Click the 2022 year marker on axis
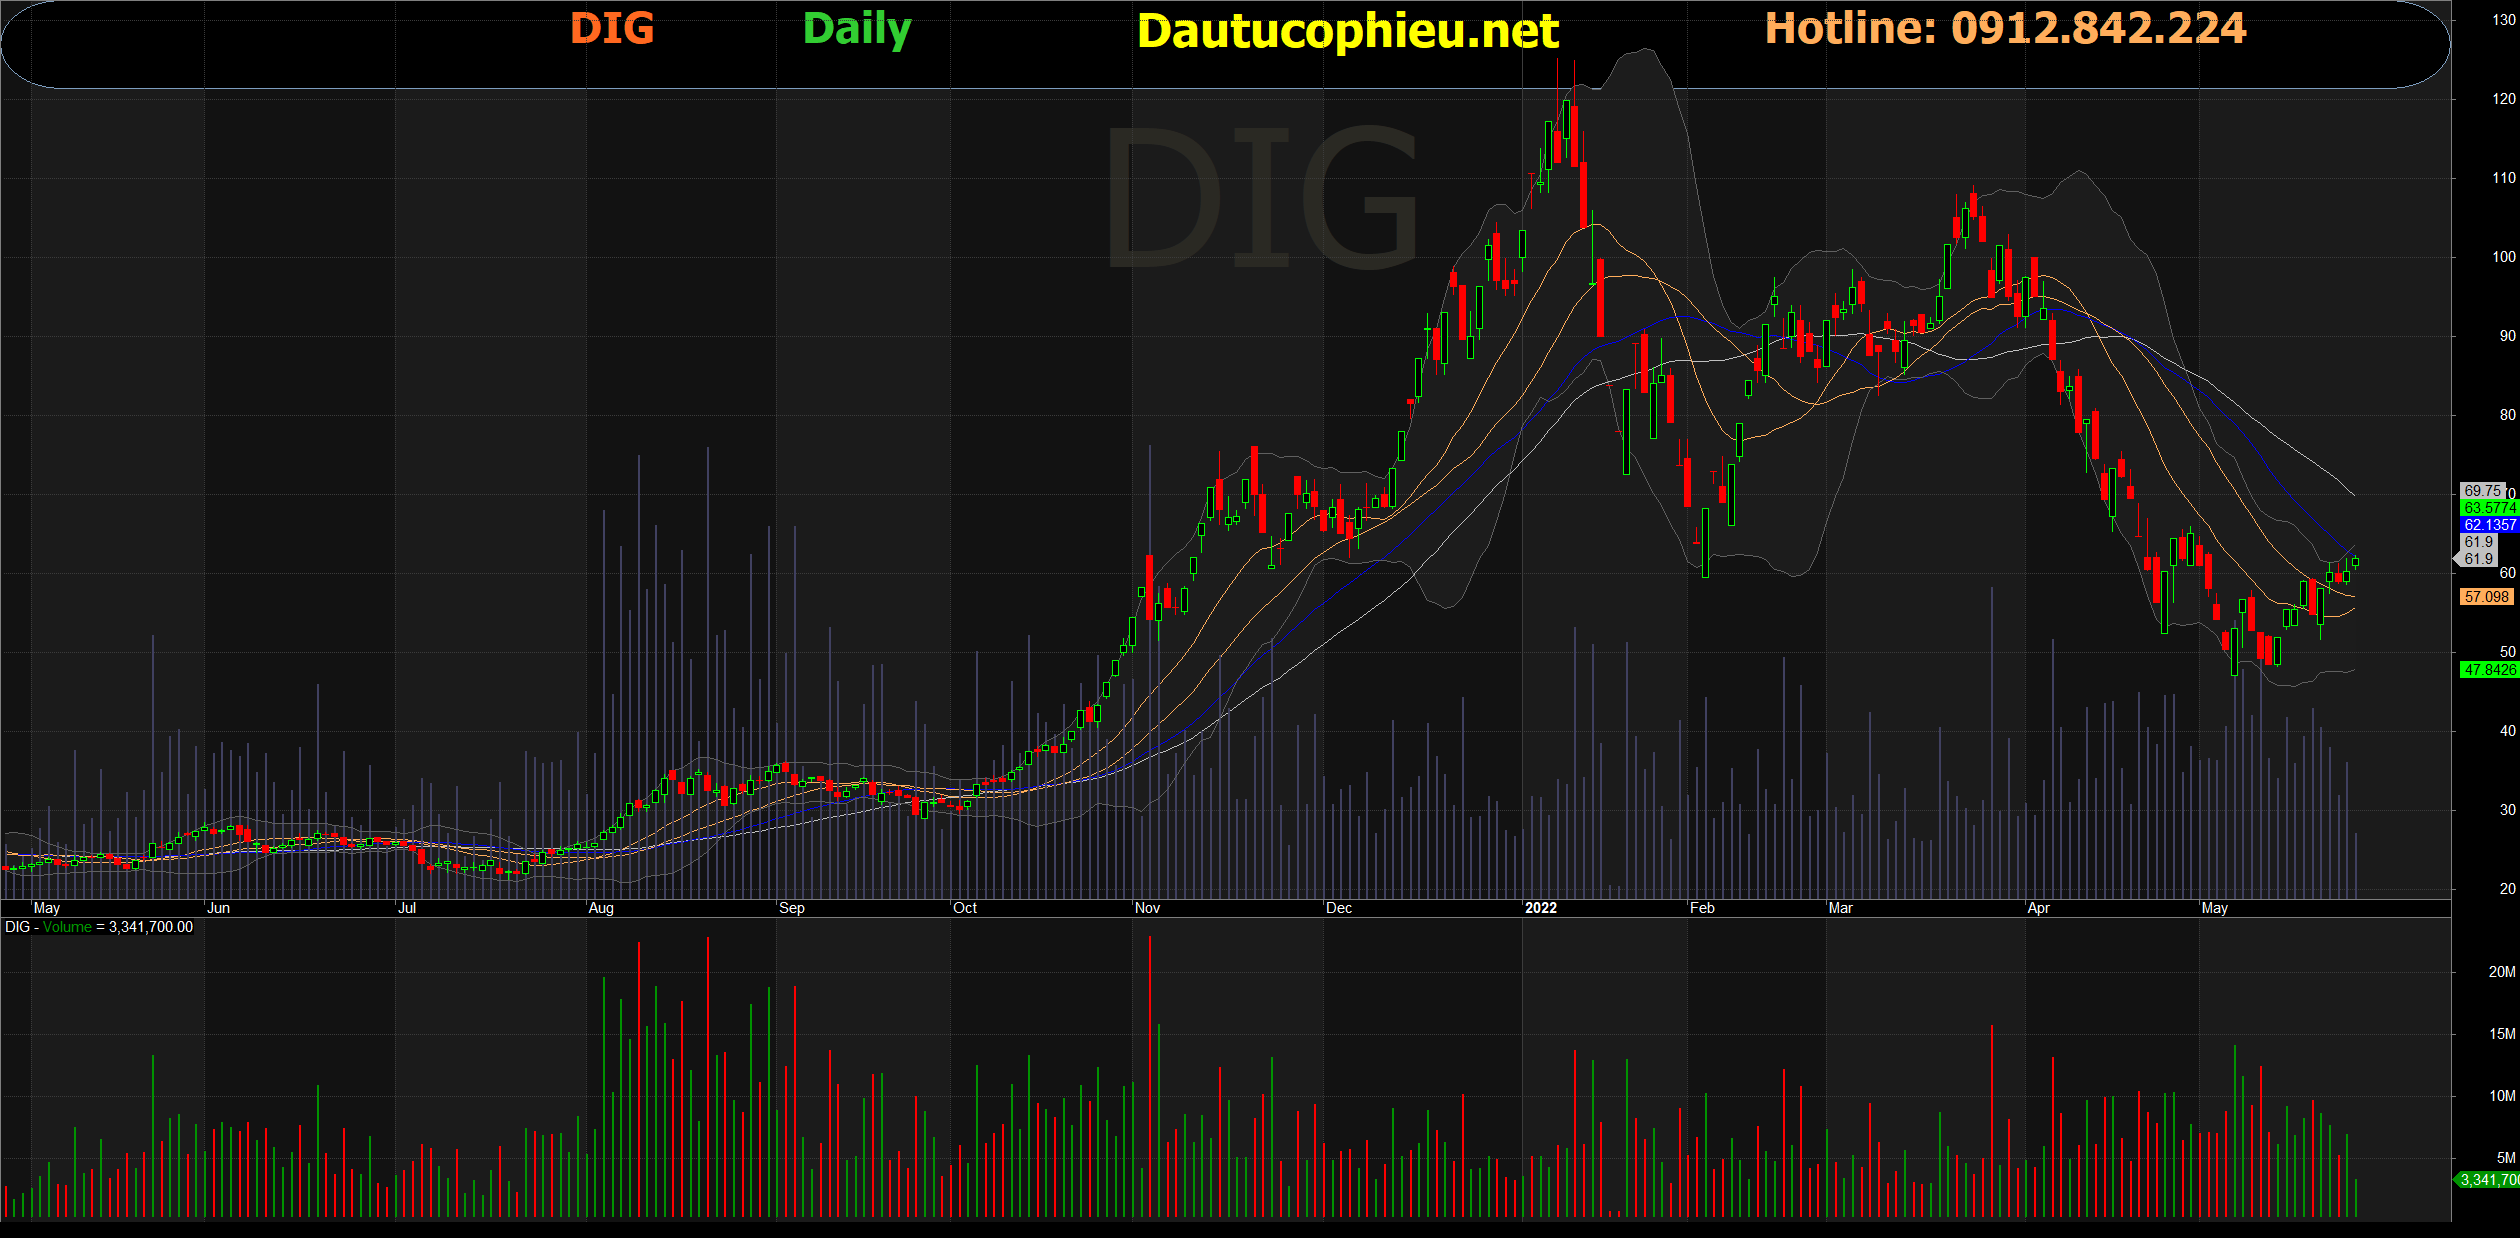 (1540, 908)
